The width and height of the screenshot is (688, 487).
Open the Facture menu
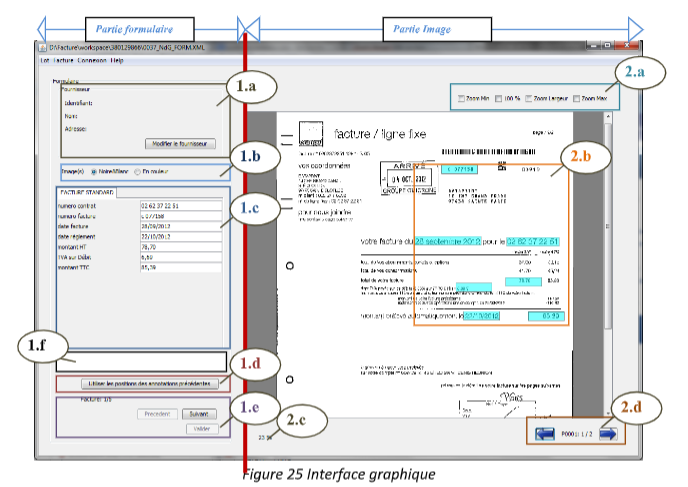[64, 61]
